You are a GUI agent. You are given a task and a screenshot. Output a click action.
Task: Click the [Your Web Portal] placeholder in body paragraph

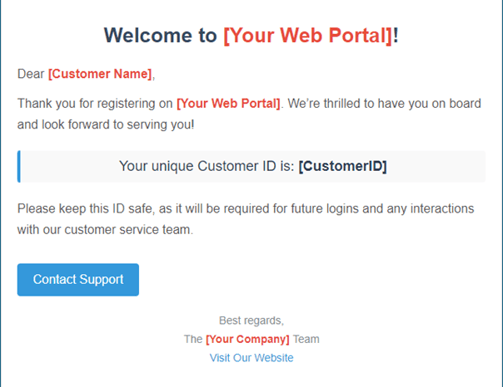228,103
